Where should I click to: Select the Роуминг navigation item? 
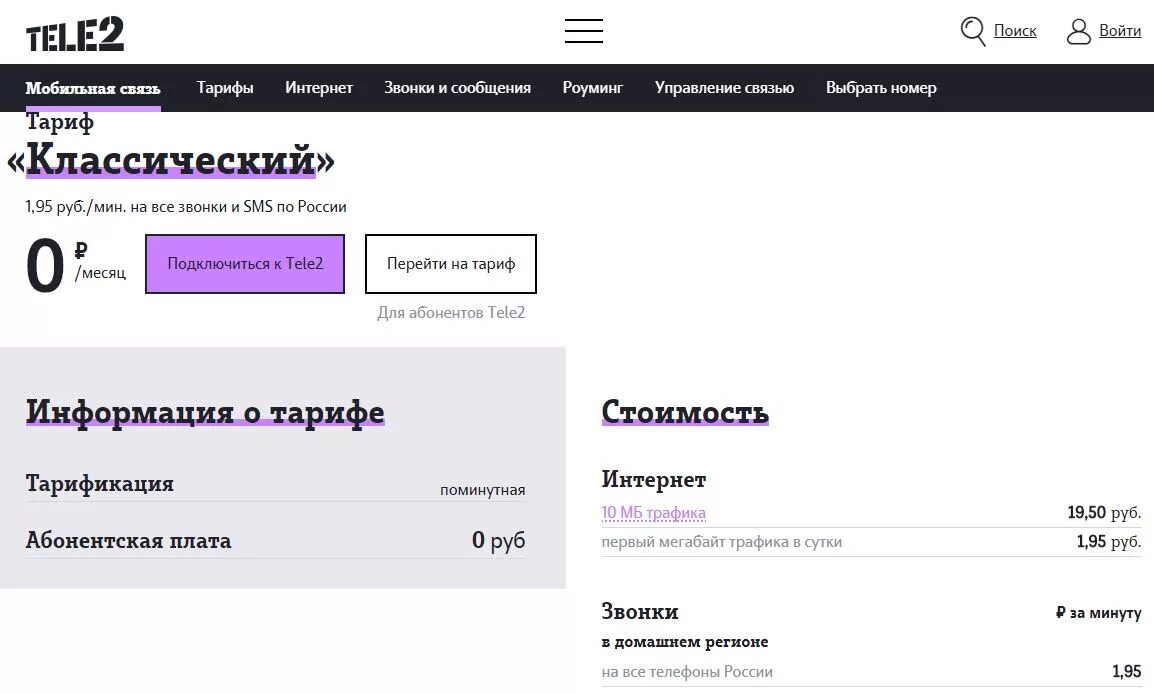coord(592,88)
